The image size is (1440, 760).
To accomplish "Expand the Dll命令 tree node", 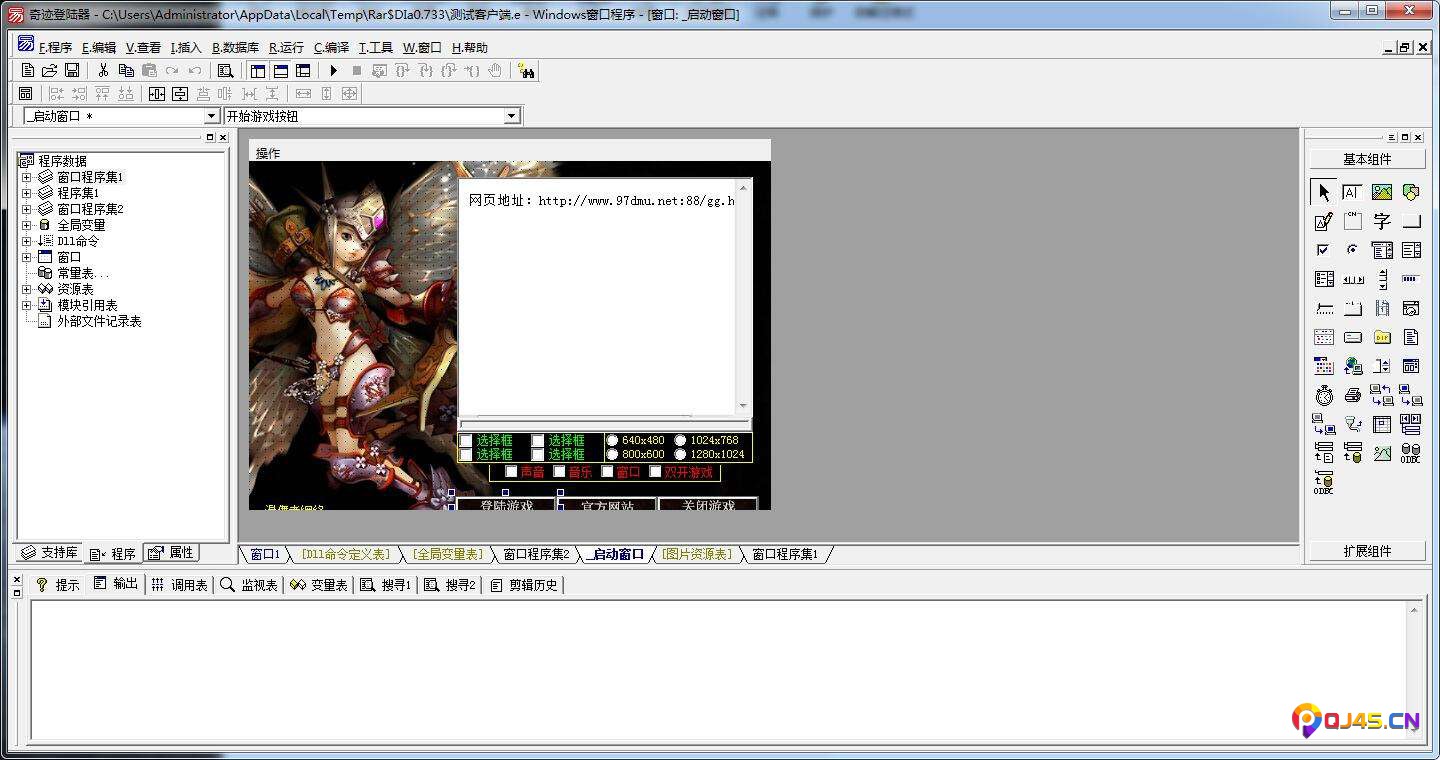I will [x=27, y=241].
